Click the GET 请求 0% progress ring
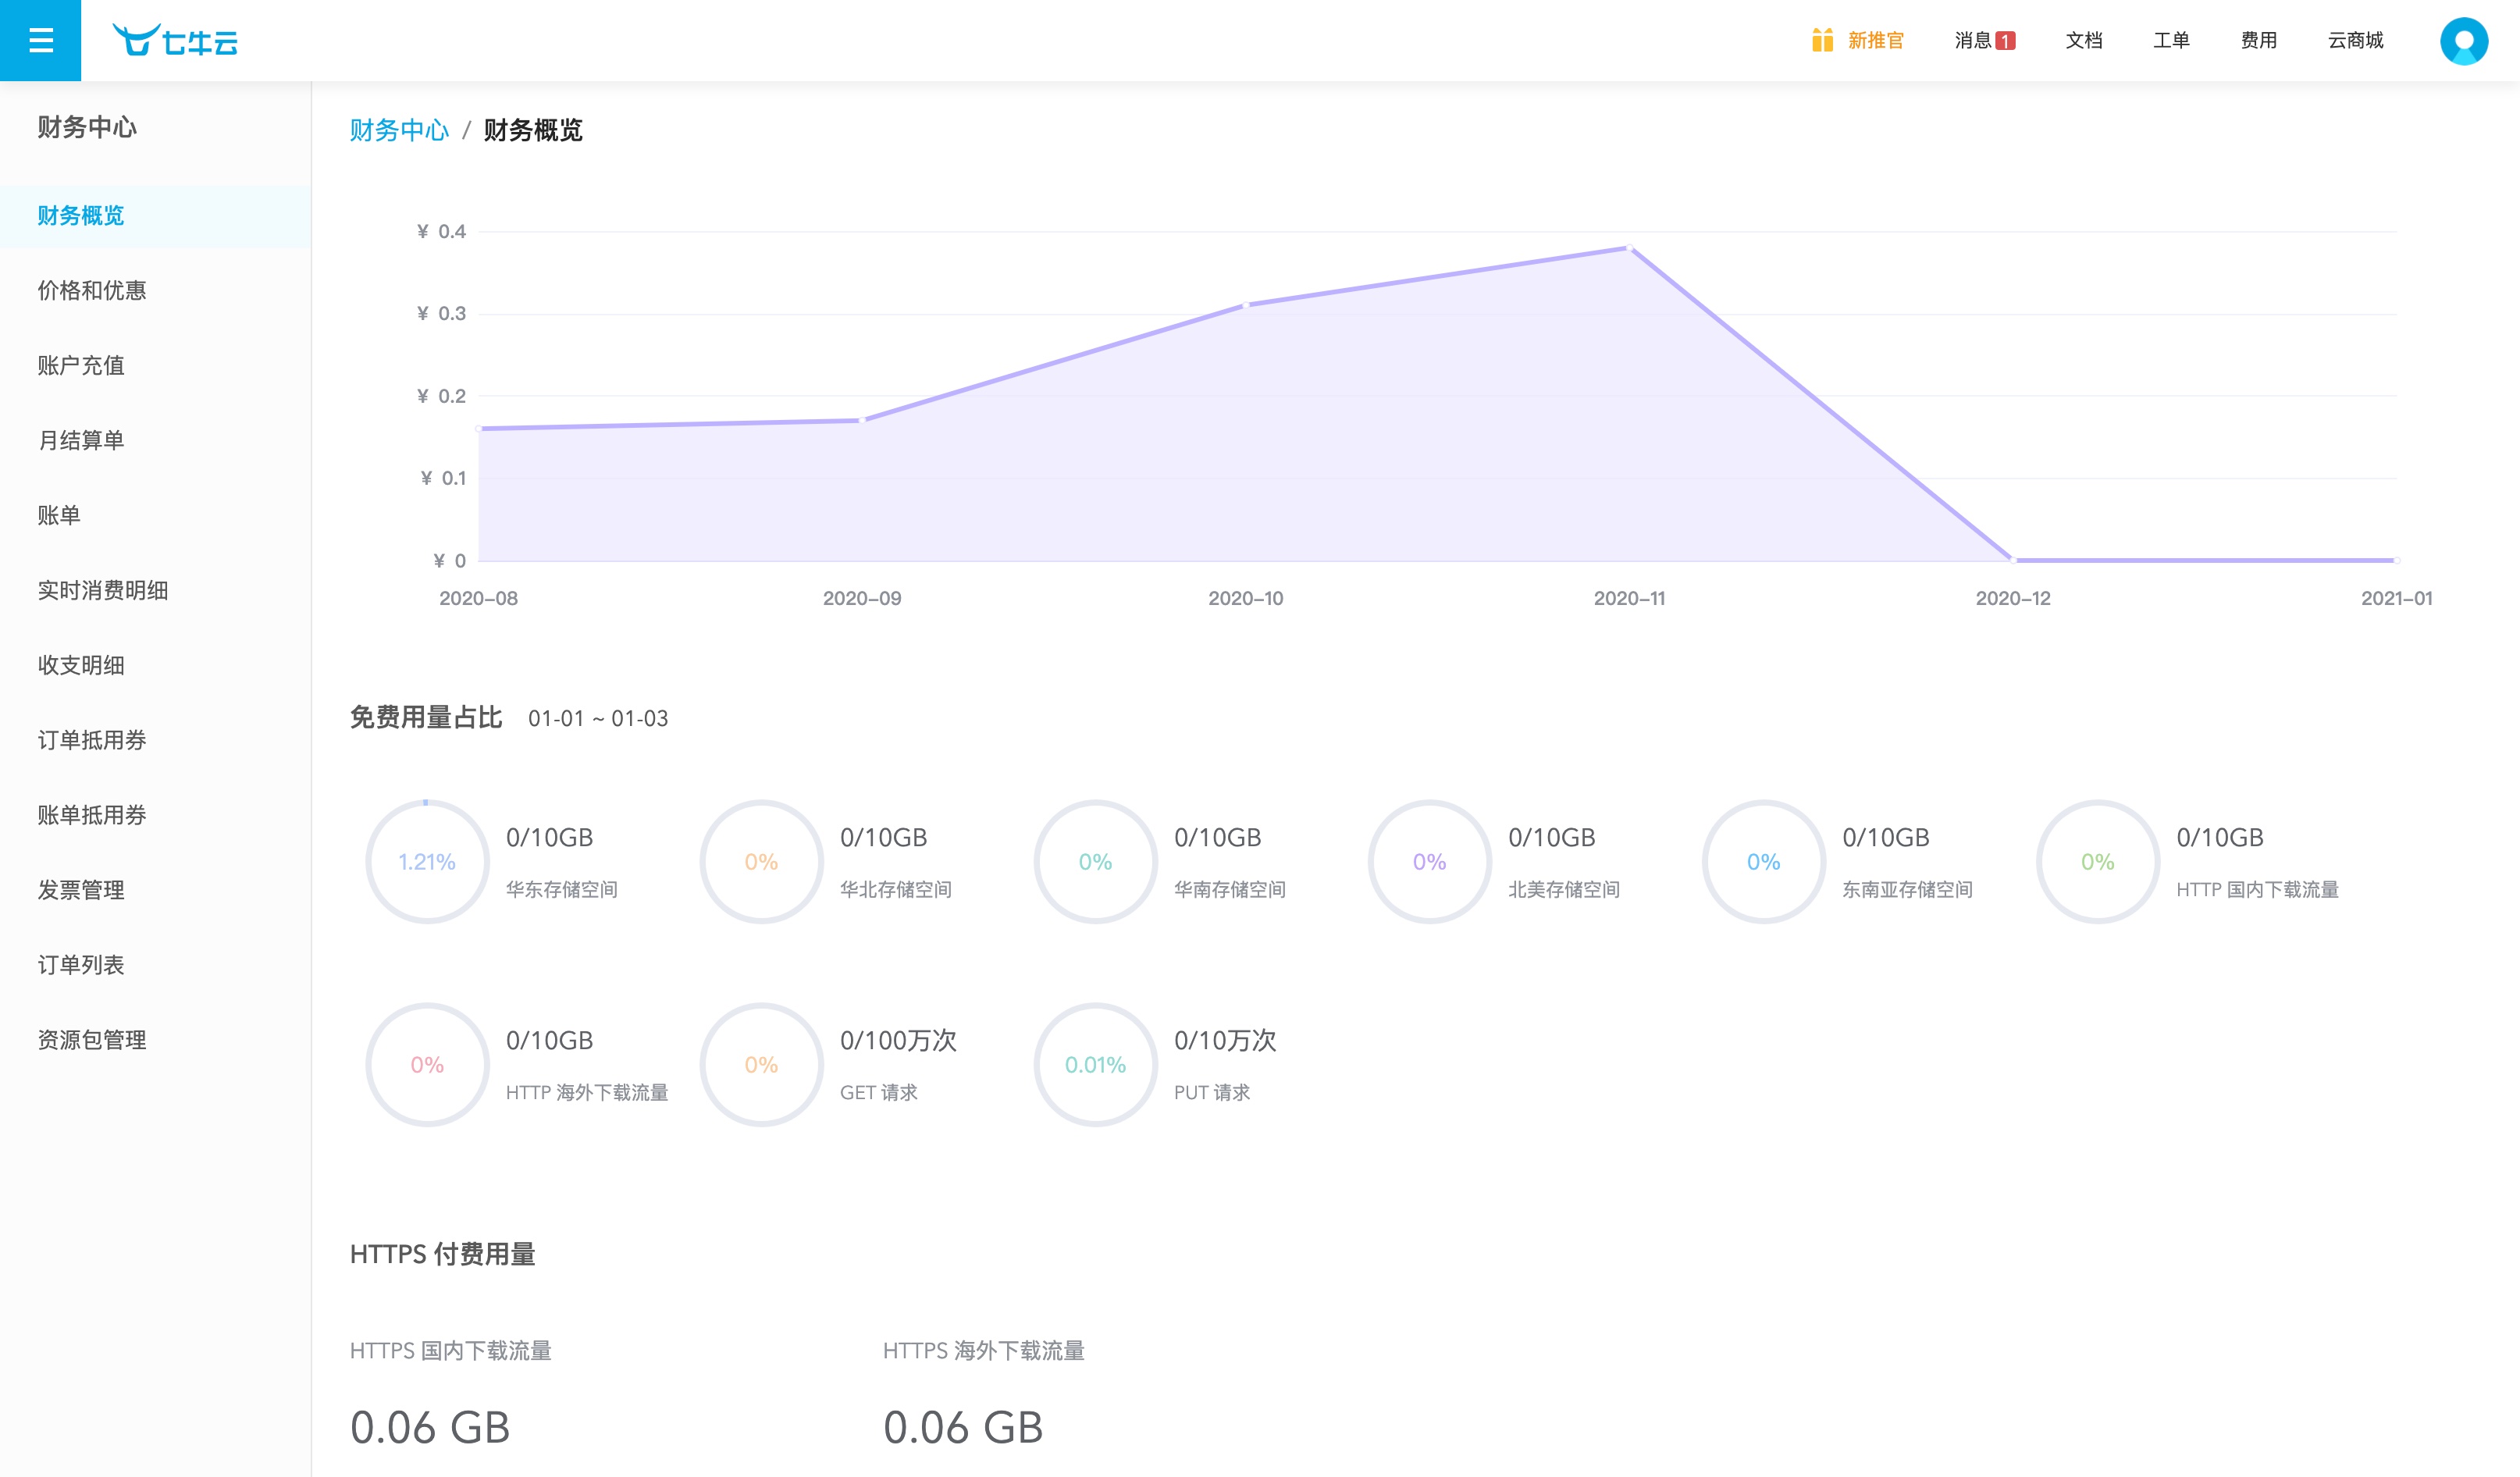The width and height of the screenshot is (2520, 1477). [761, 1065]
